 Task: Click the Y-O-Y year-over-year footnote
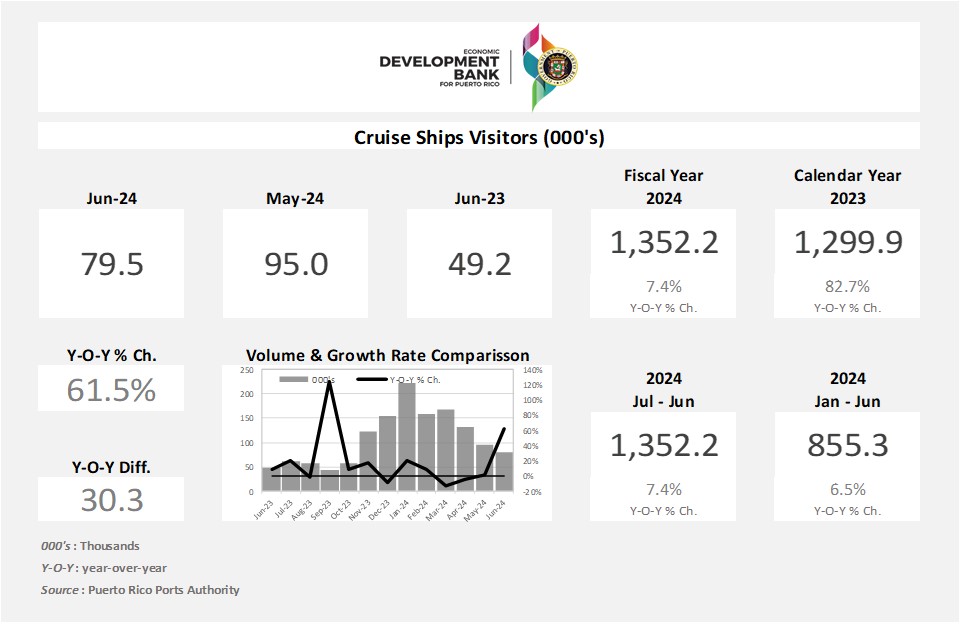(x=104, y=568)
